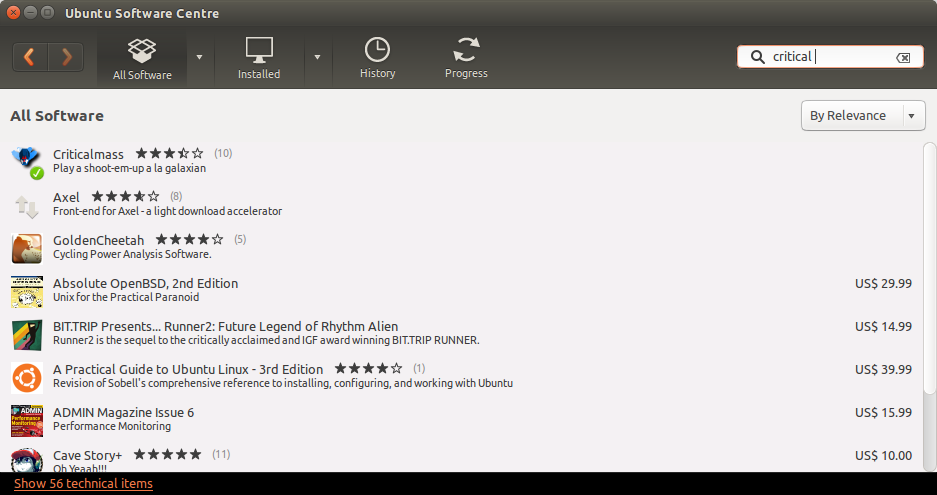The width and height of the screenshot is (937, 495).
Task: Click the US$ 14.99 price
Action: [883, 326]
